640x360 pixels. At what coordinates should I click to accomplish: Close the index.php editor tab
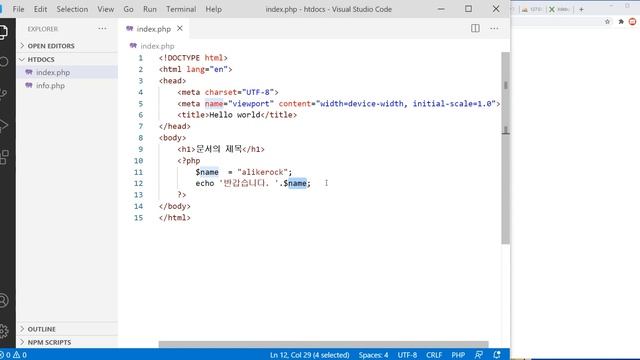coord(180,28)
